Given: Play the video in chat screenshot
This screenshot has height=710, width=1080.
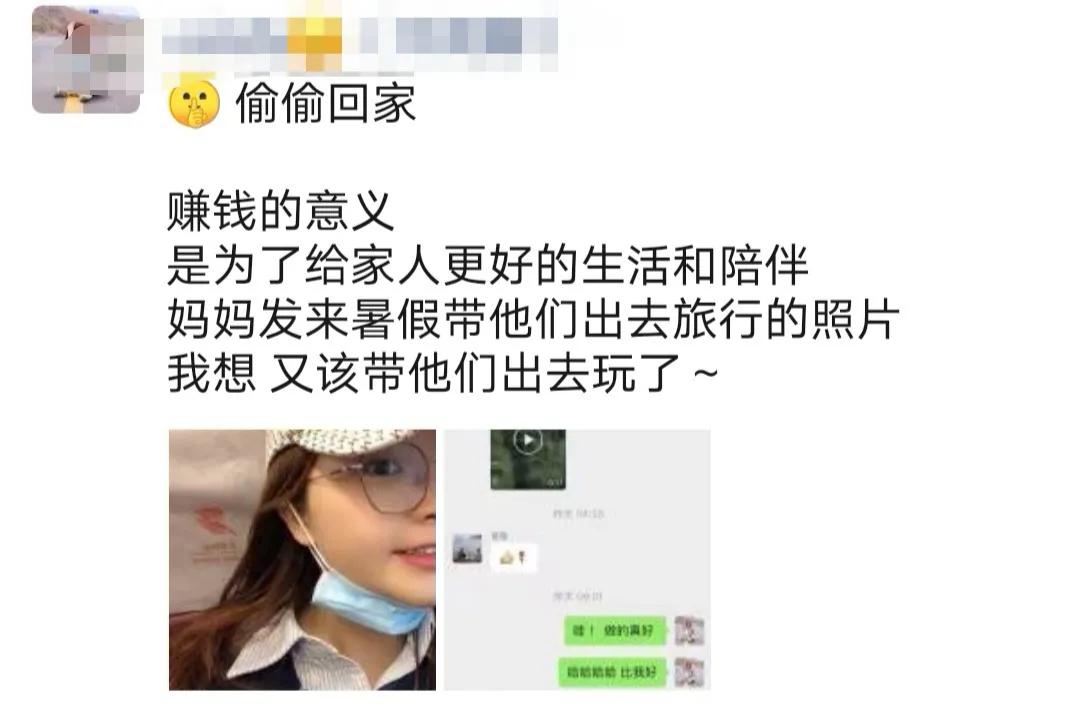Looking at the screenshot, I should (528, 441).
